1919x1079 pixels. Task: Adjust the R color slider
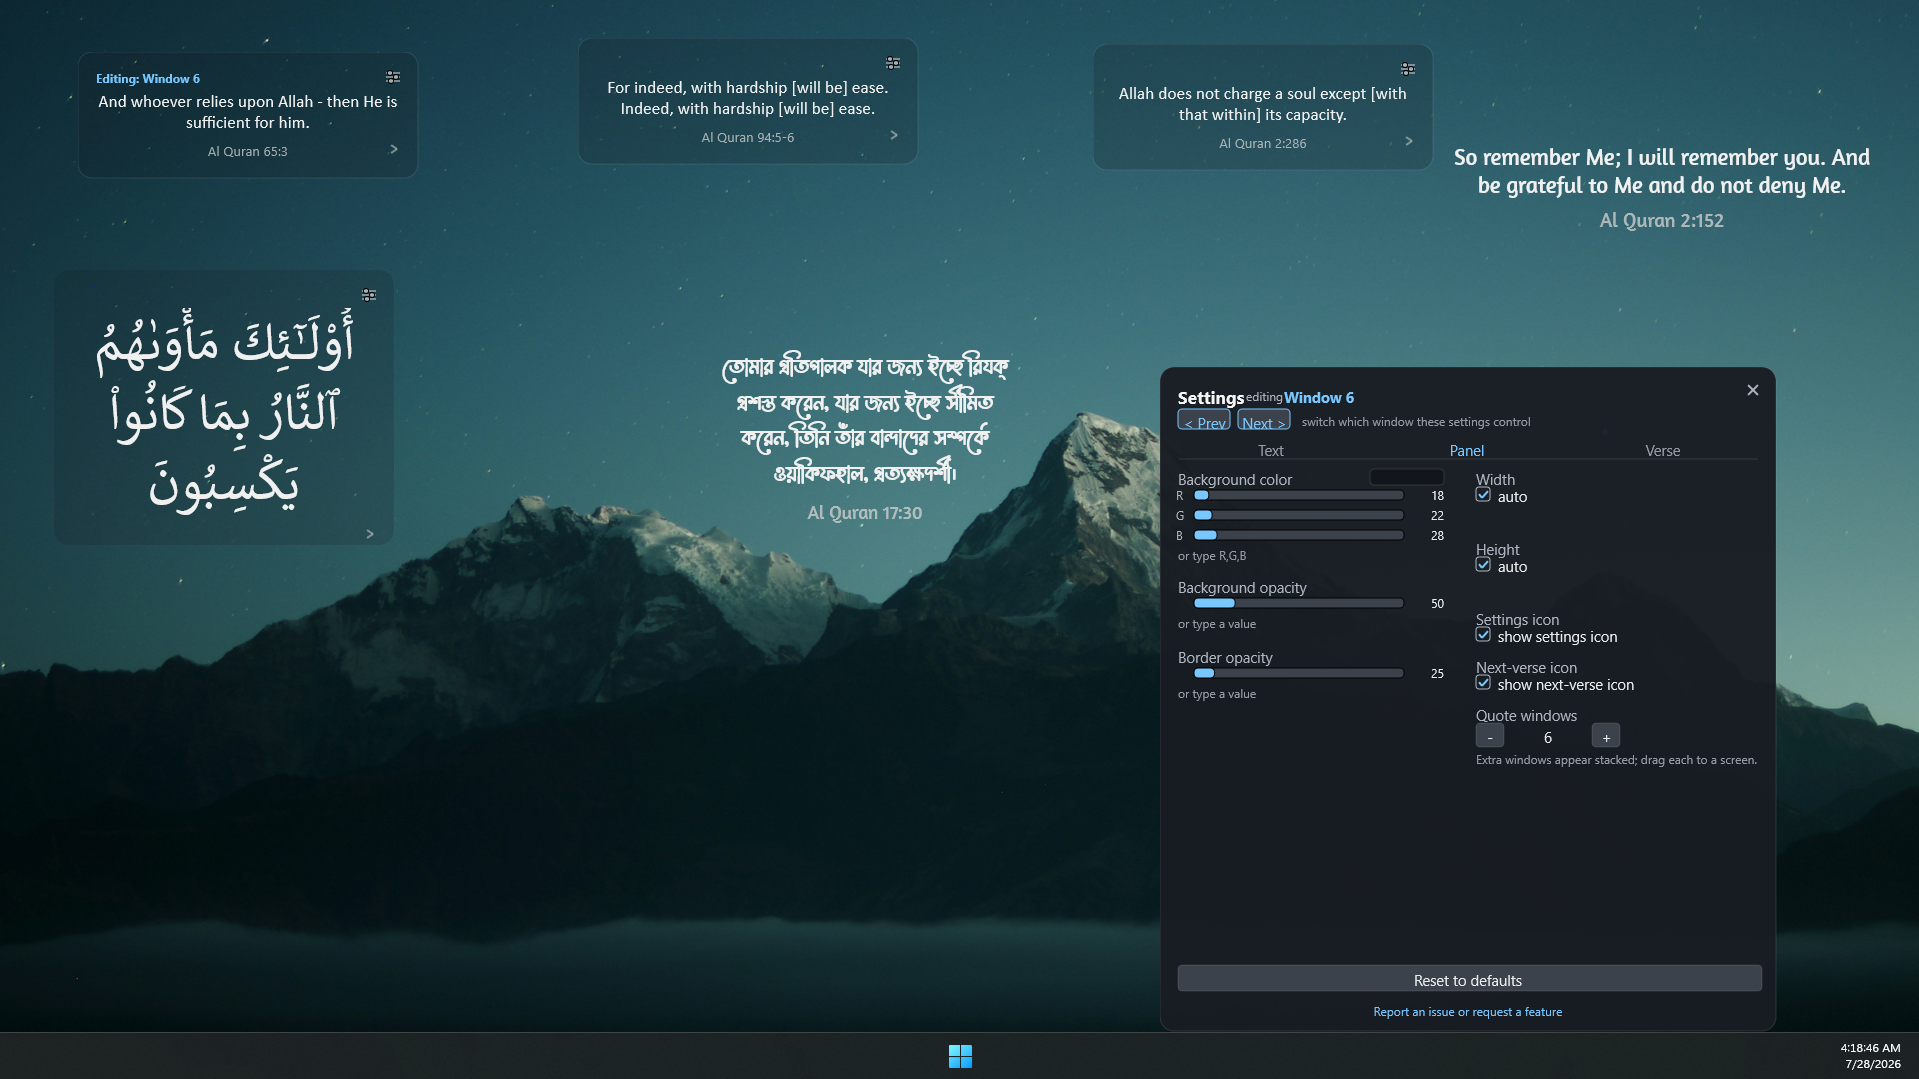pyautogui.click(x=1299, y=496)
